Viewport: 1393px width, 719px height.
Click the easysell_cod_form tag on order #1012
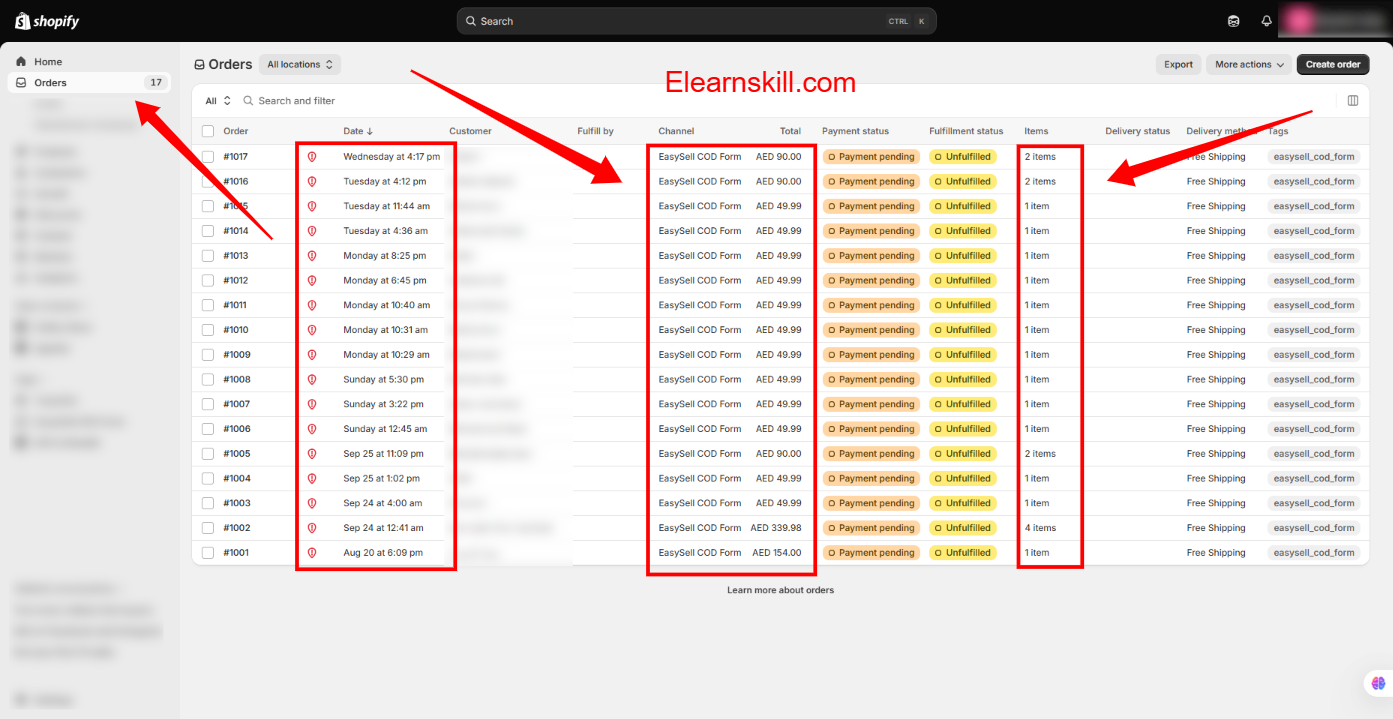[x=1314, y=281]
